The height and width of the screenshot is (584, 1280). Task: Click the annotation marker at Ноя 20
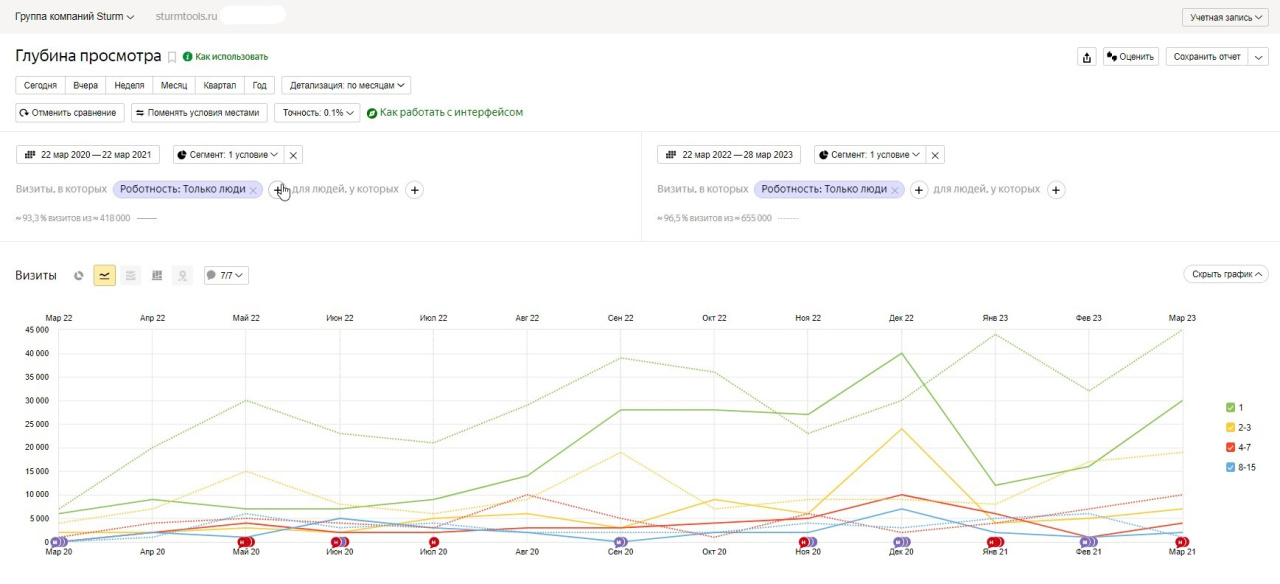(x=808, y=542)
